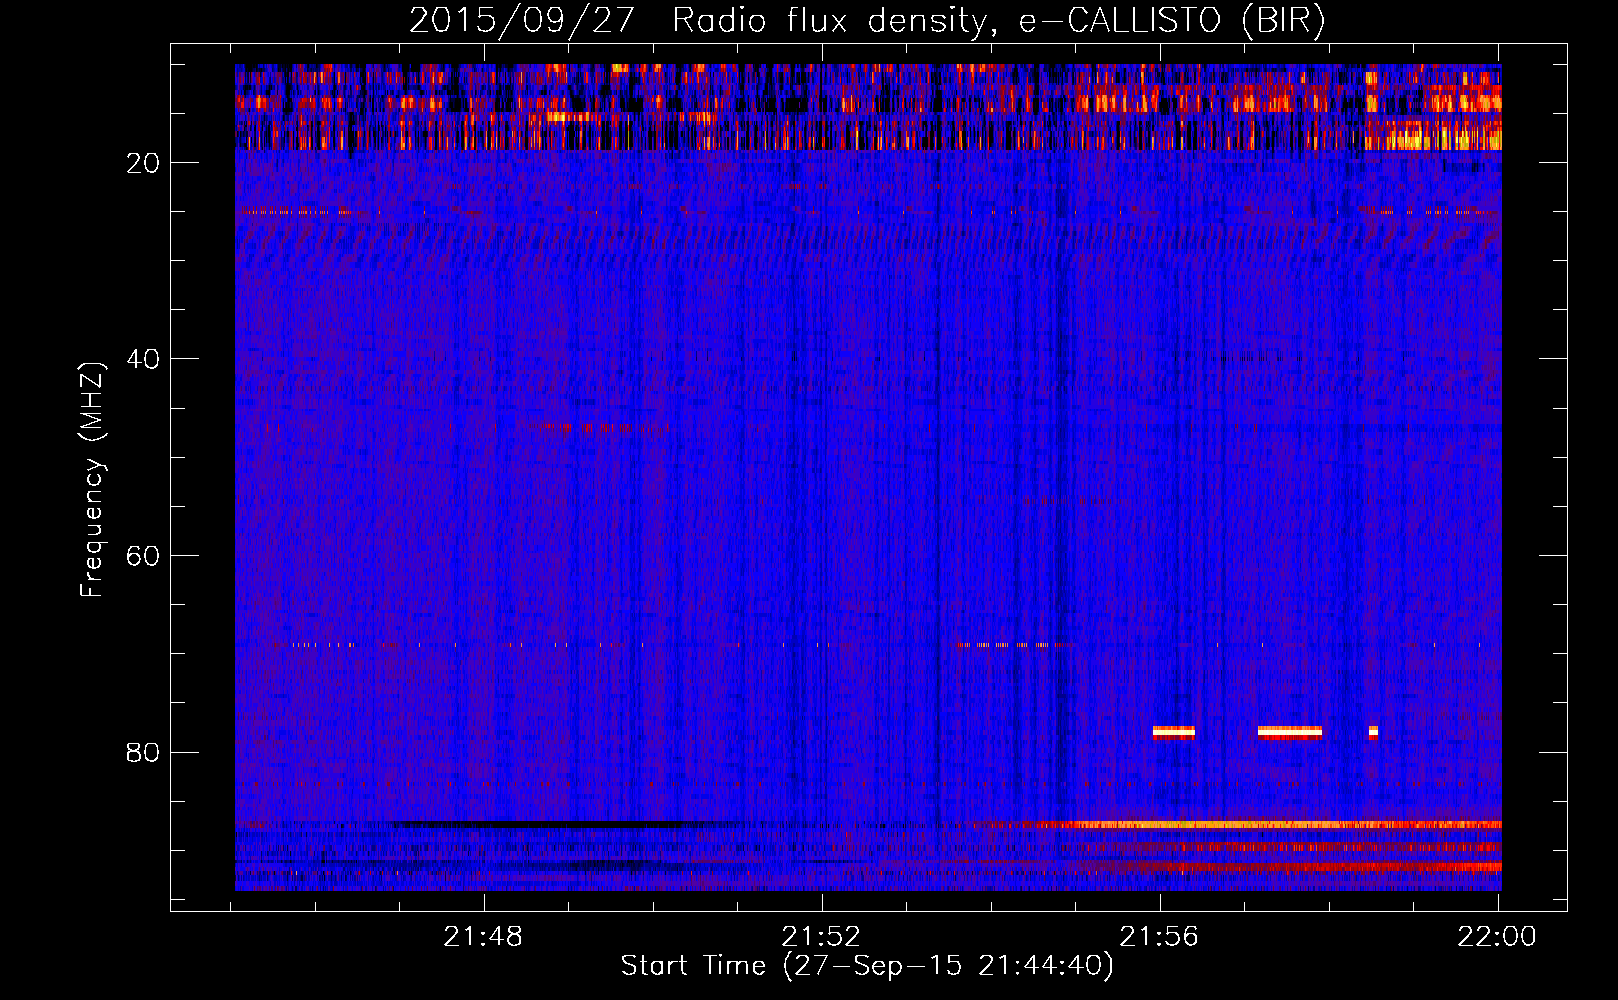1618x1000 pixels.
Task: Click the '80' frequency tick label
Action: click(x=144, y=752)
